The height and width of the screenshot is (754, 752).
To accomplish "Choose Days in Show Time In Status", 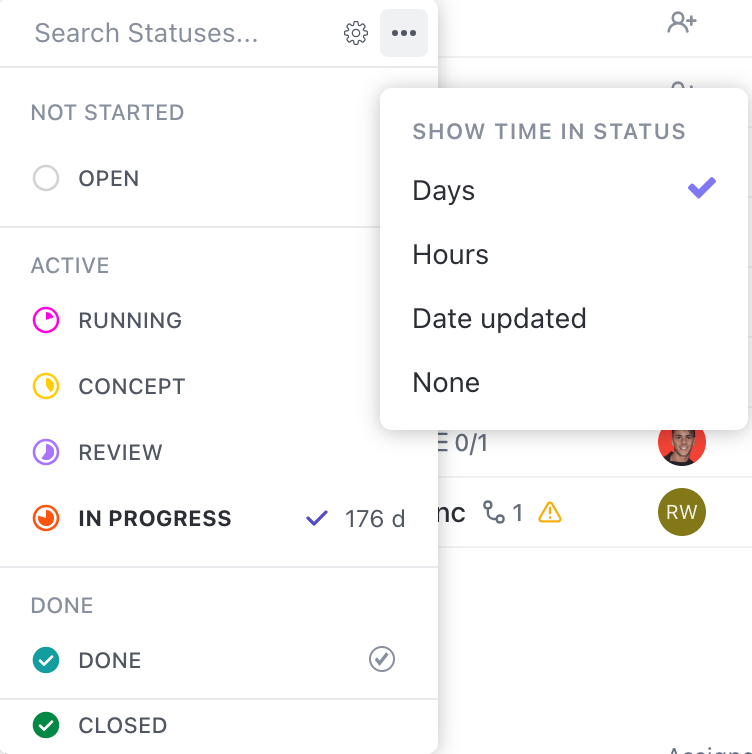I will (x=444, y=191).
